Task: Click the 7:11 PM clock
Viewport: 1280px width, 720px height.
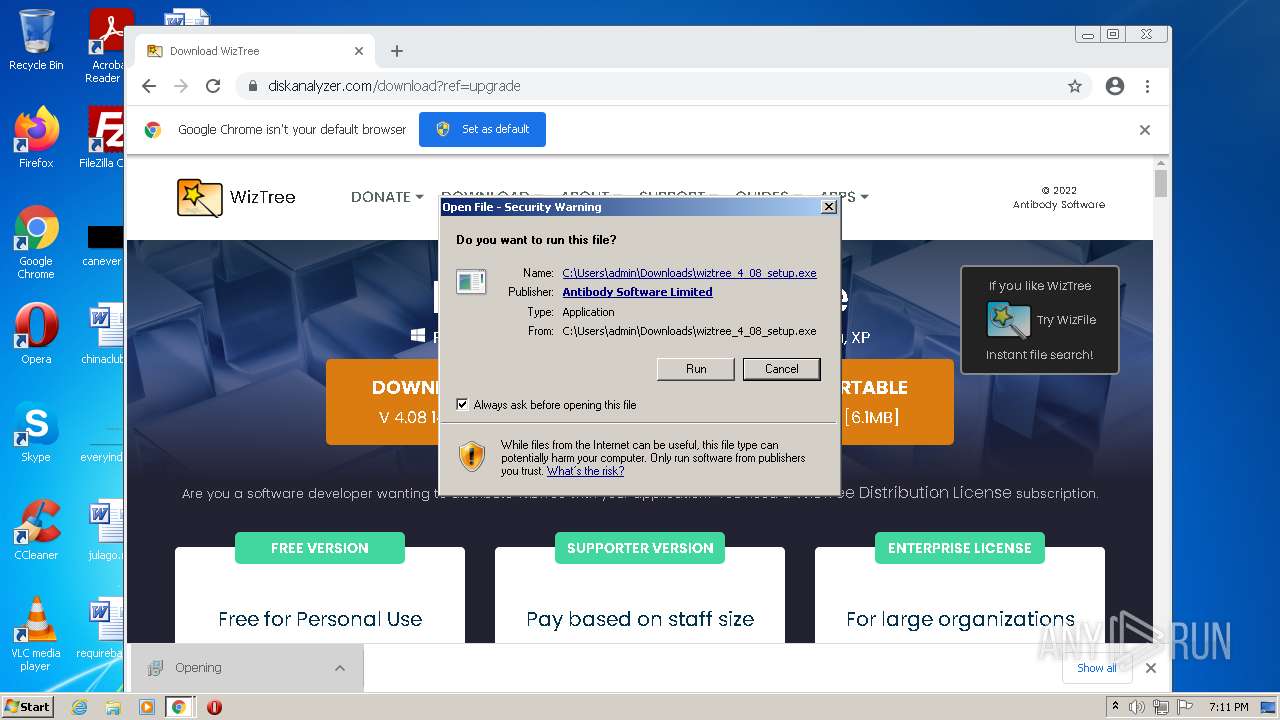Action: coord(1229,707)
